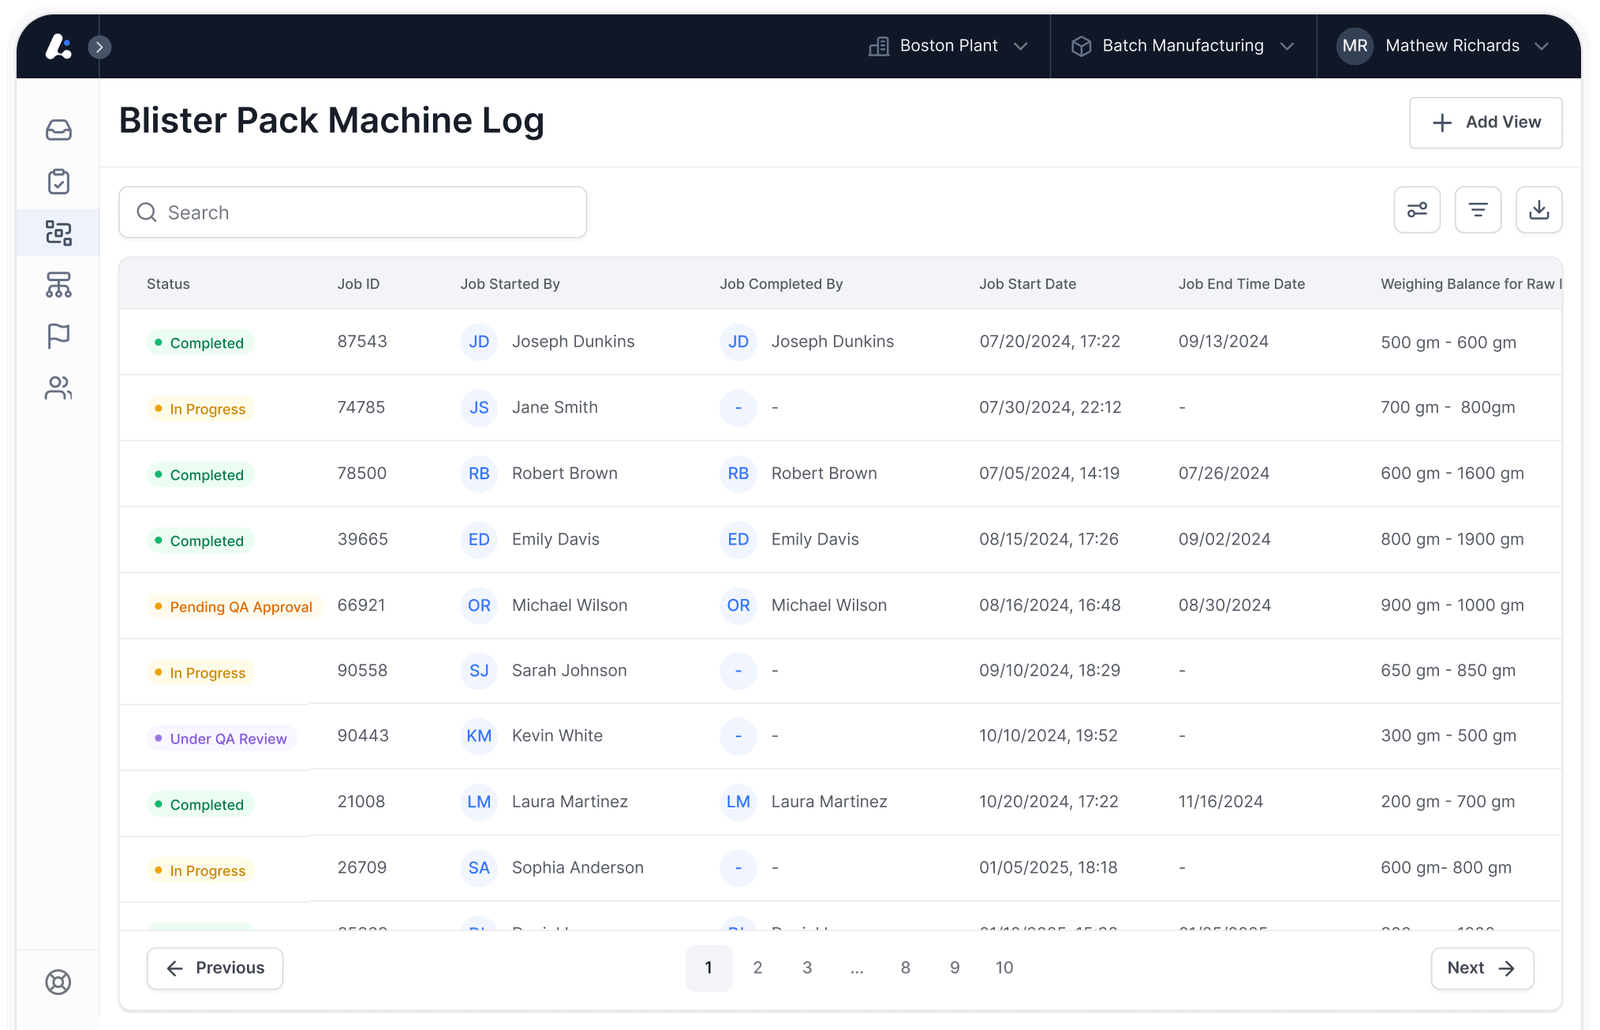The image size is (1600, 1030).
Task: Expand the Boston Plant dropdown
Action: tap(1020, 45)
